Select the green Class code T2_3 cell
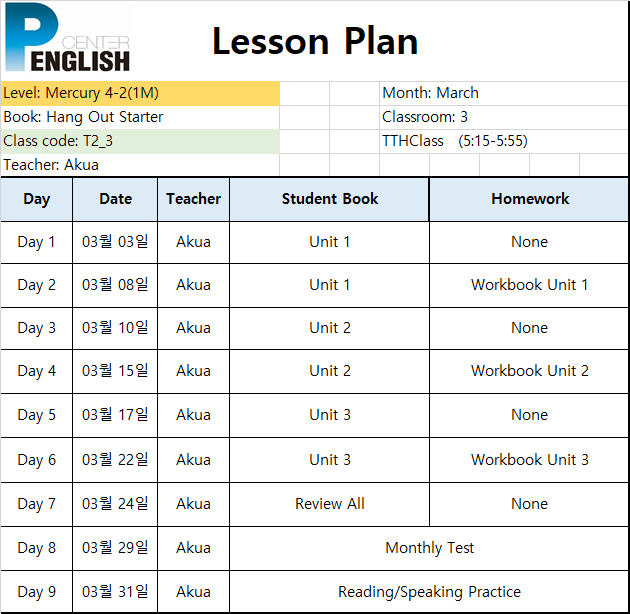630x614 pixels. (x=140, y=141)
